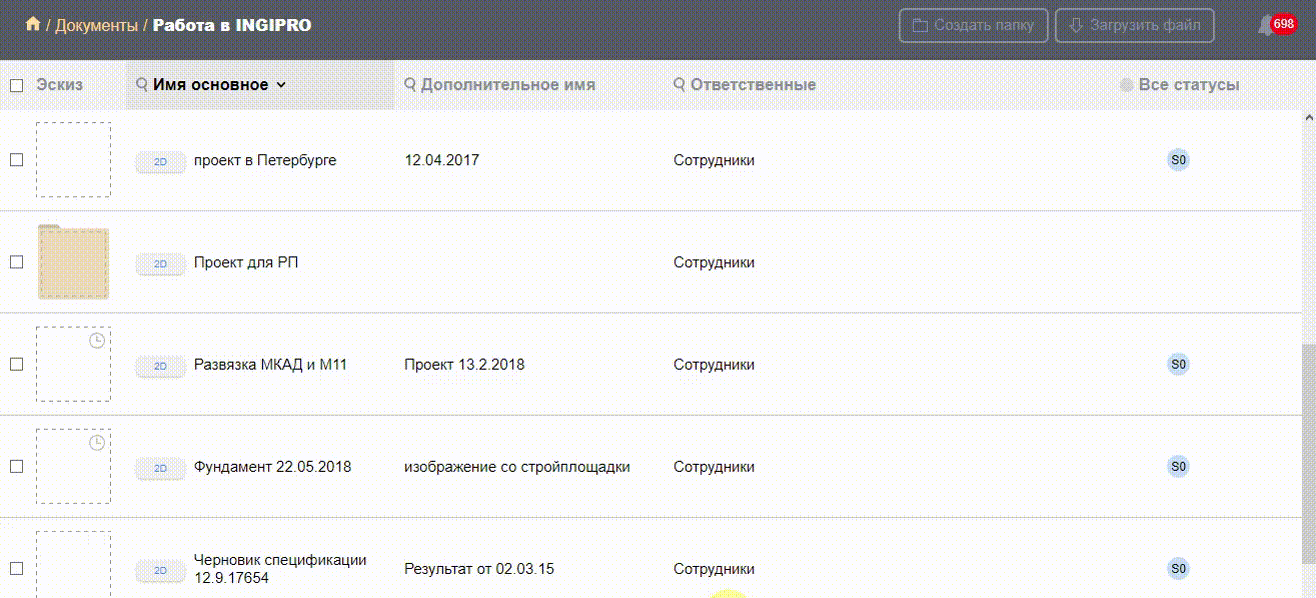Click the Эскиз column header
The width and height of the screenshot is (1316, 598).
tap(60, 85)
